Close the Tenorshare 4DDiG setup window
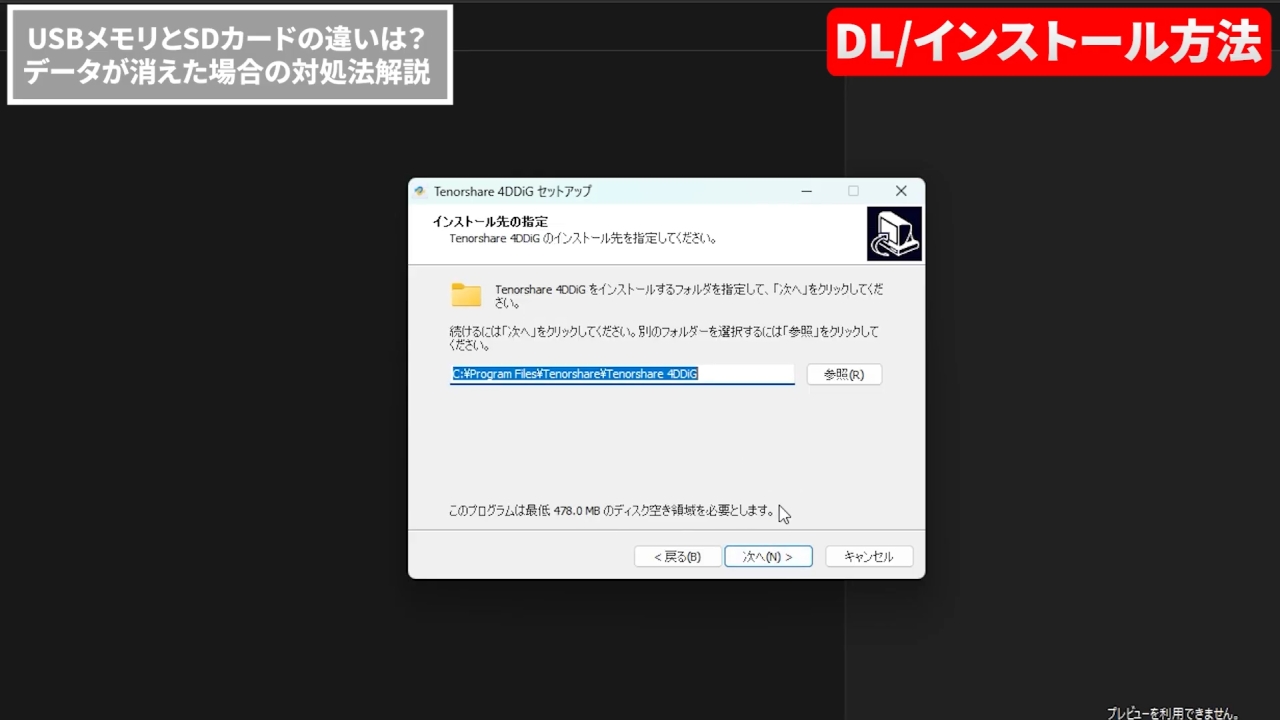The height and width of the screenshot is (720, 1280). pyautogui.click(x=901, y=191)
